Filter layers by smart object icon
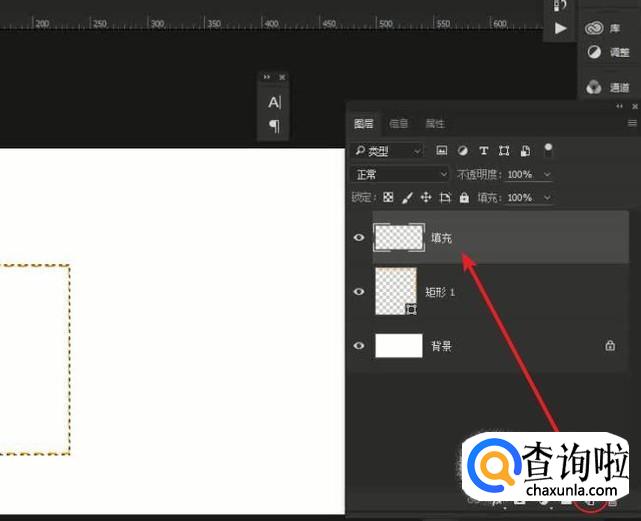Screen dimensions: 641x521 (525, 151)
